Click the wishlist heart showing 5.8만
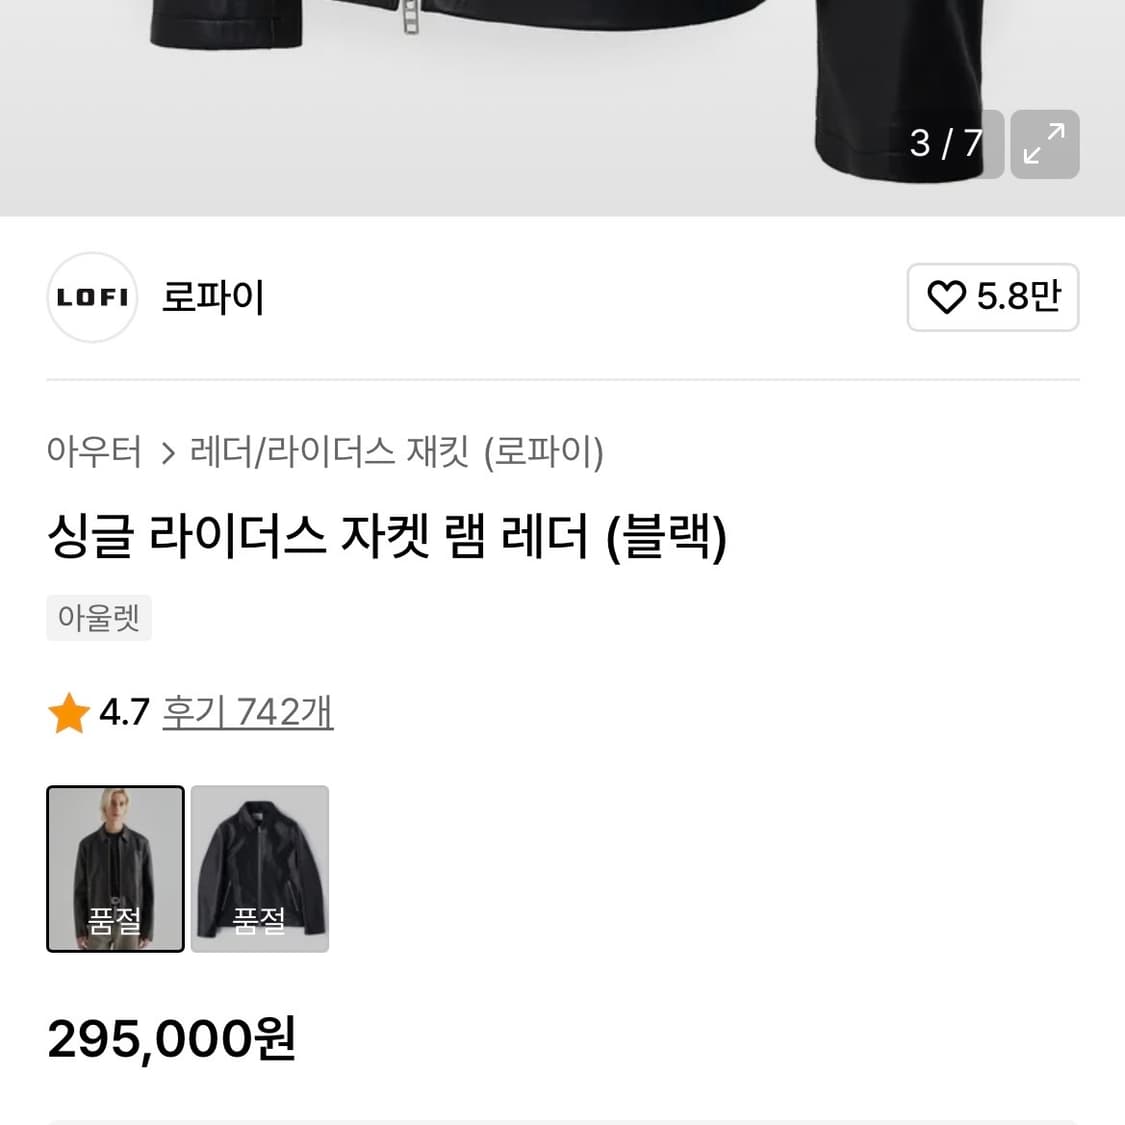This screenshot has width=1125, height=1125. pos(992,297)
